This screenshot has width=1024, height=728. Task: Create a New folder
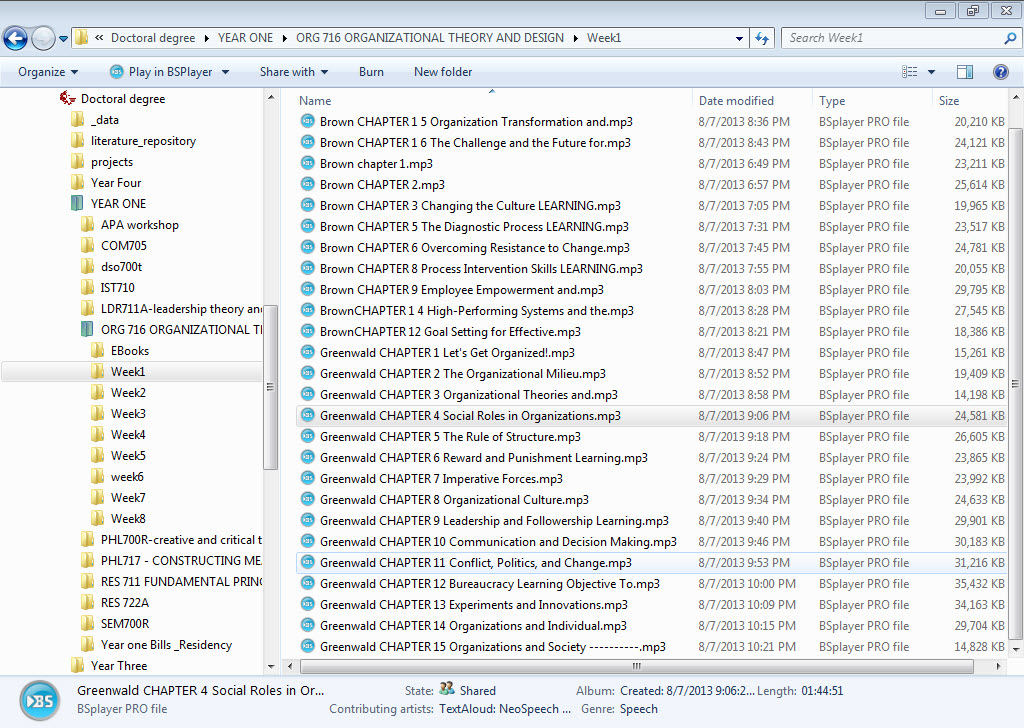[x=443, y=72]
